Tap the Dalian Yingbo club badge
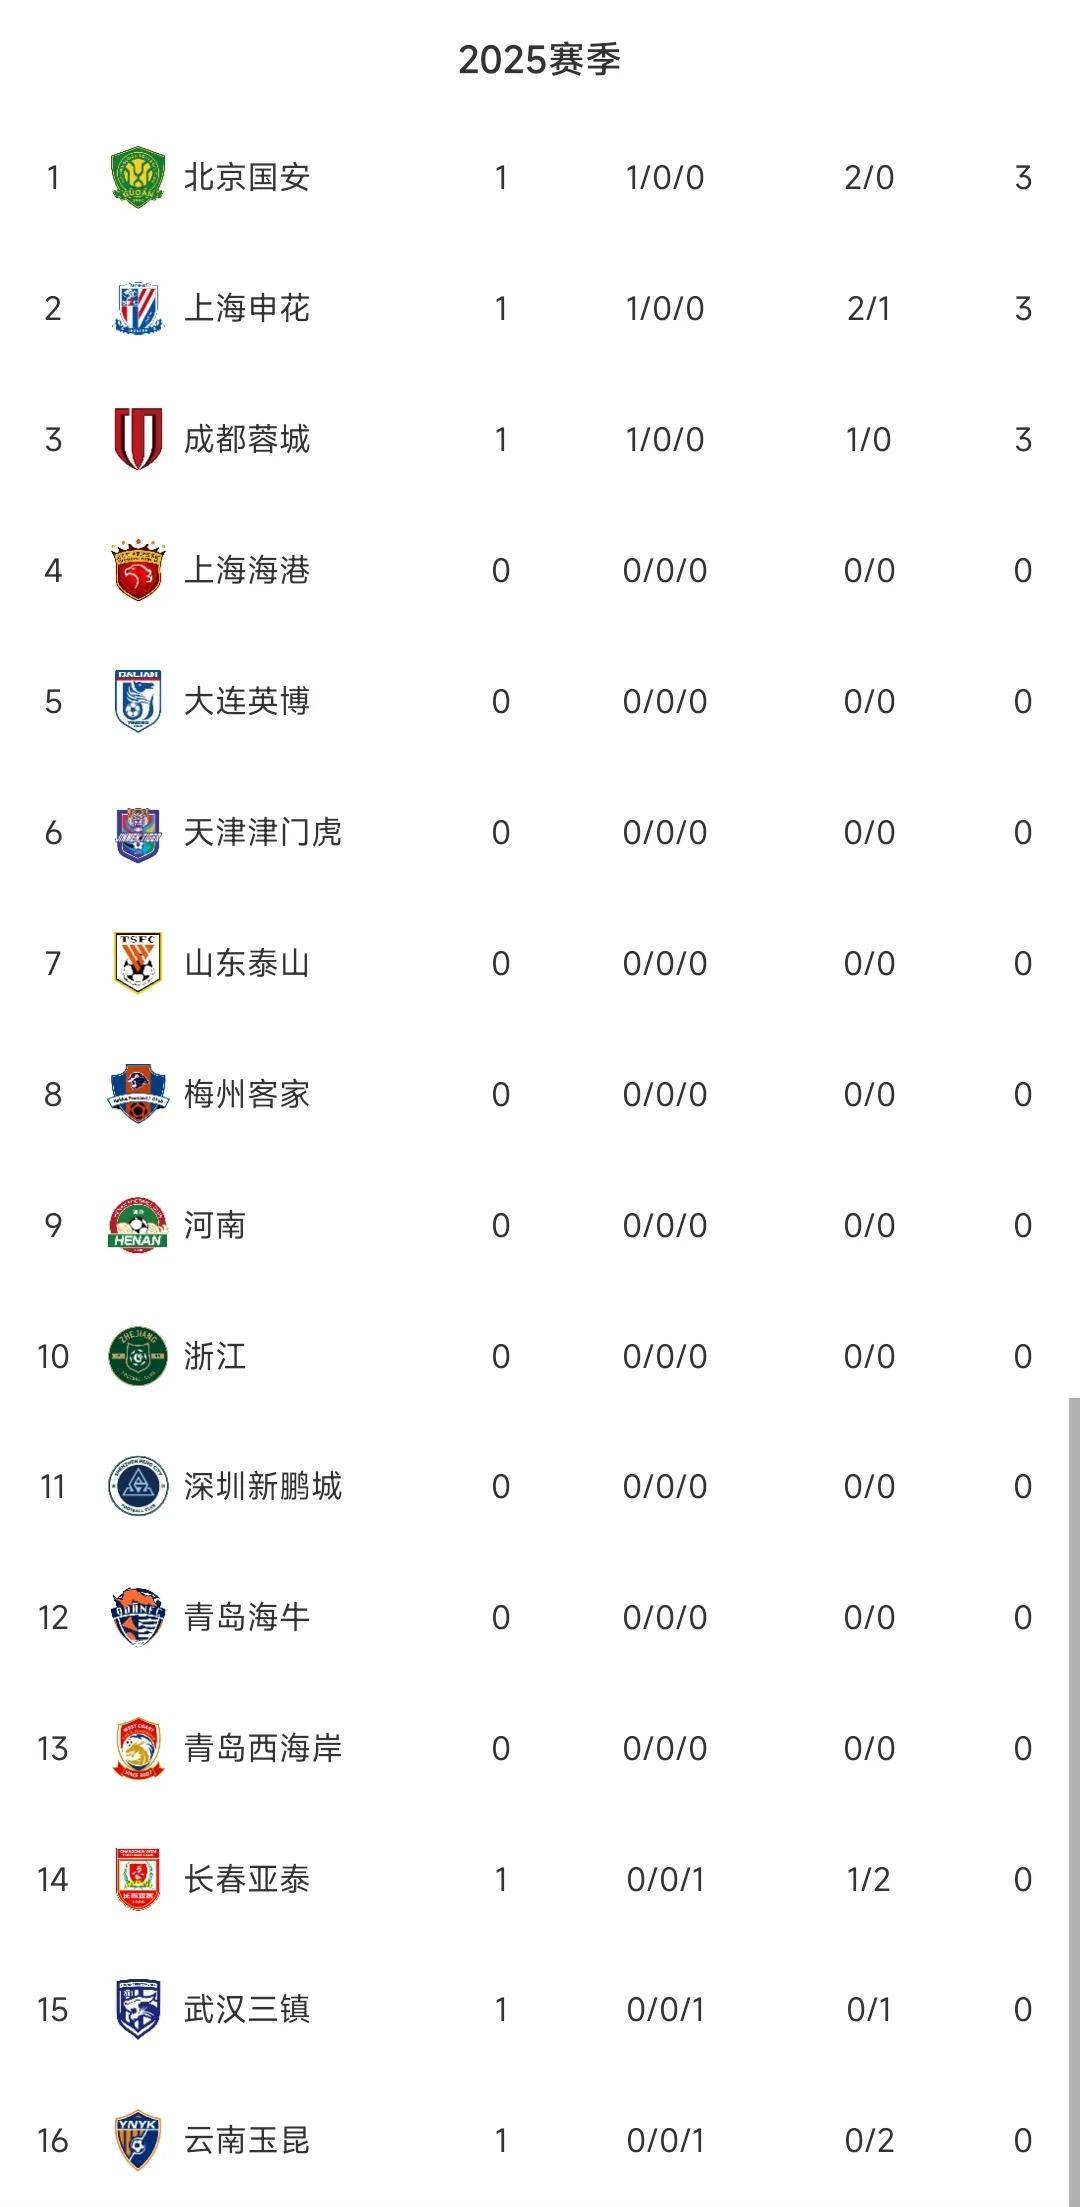Viewport: 1080px width, 2207px height. tap(138, 702)
